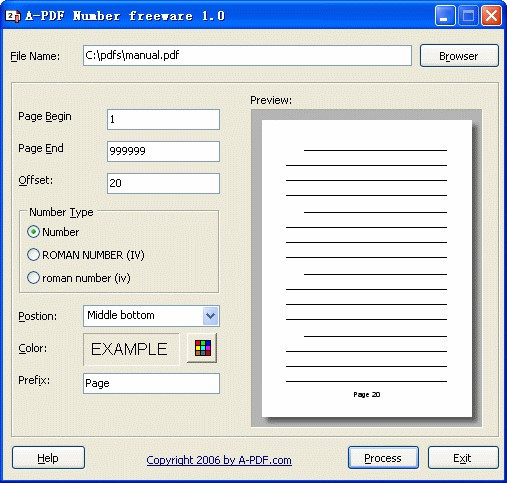This screenshot has height=483, width=507.
Task: Click the Page End field showing 999999
Action: (163, 151)
